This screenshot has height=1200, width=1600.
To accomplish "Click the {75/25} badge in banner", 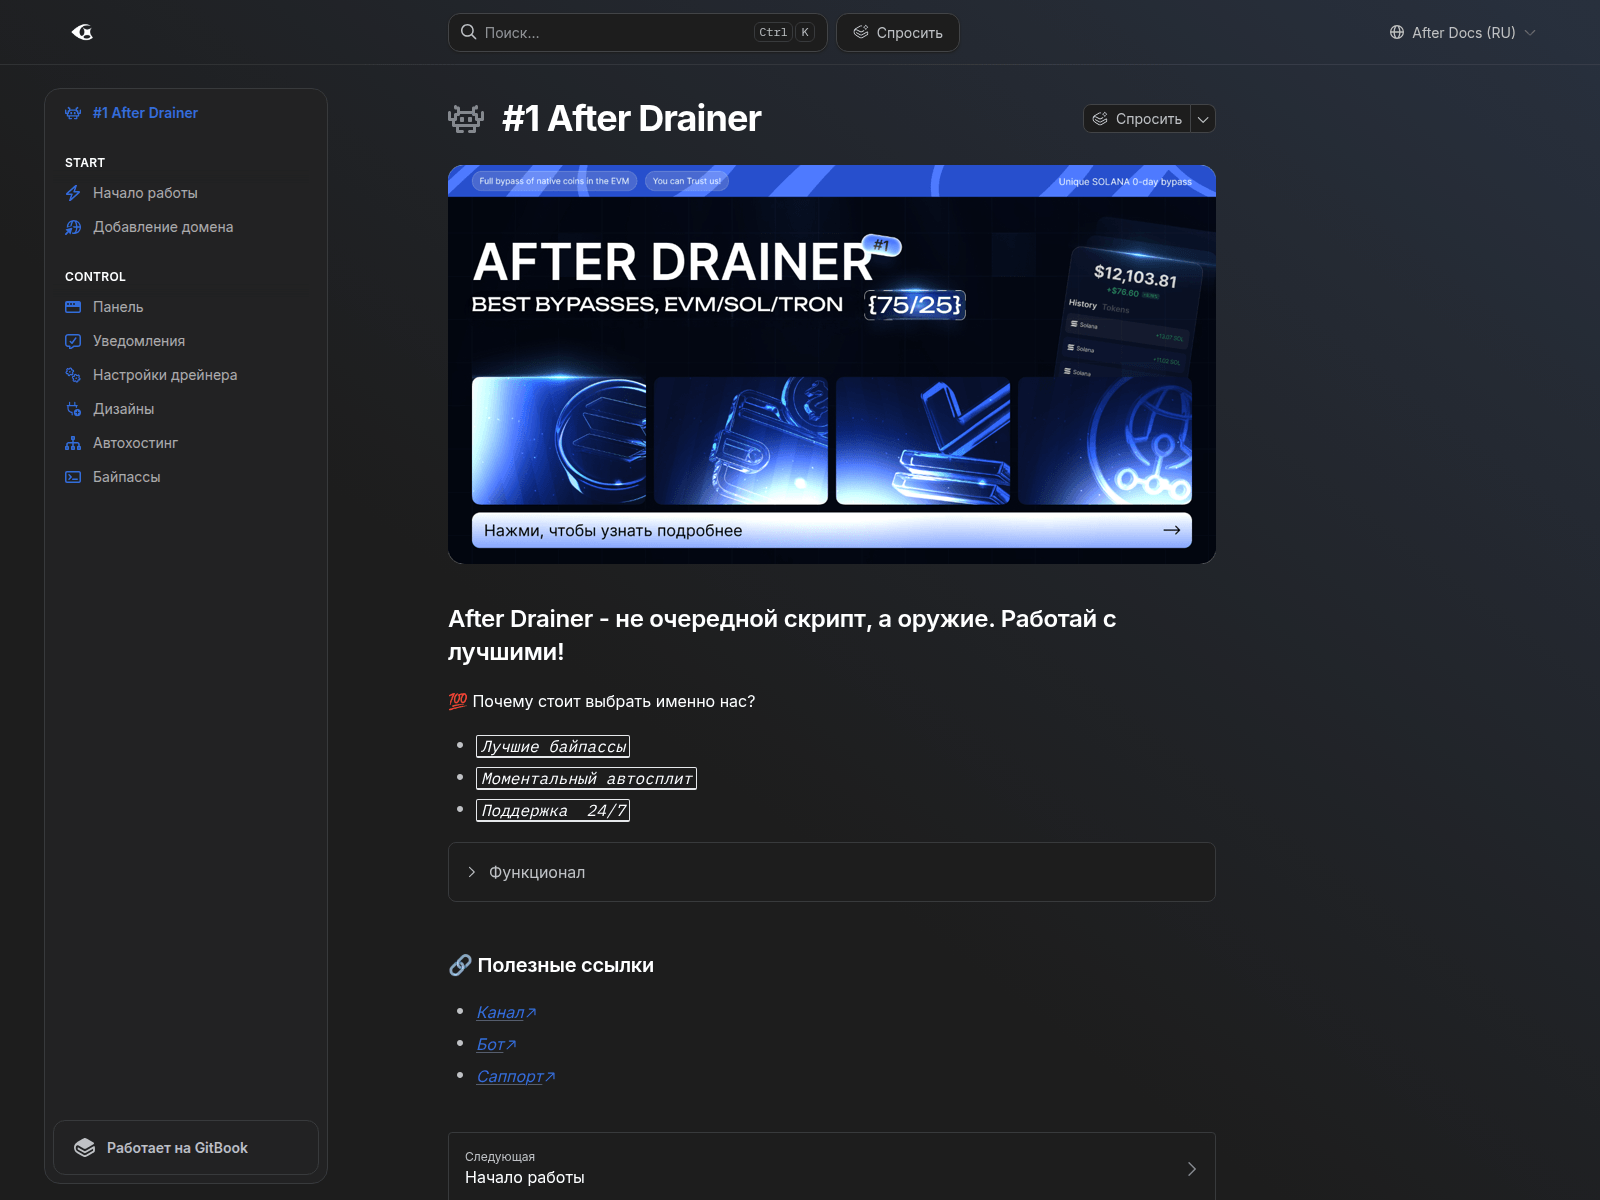I will point(915,304).
